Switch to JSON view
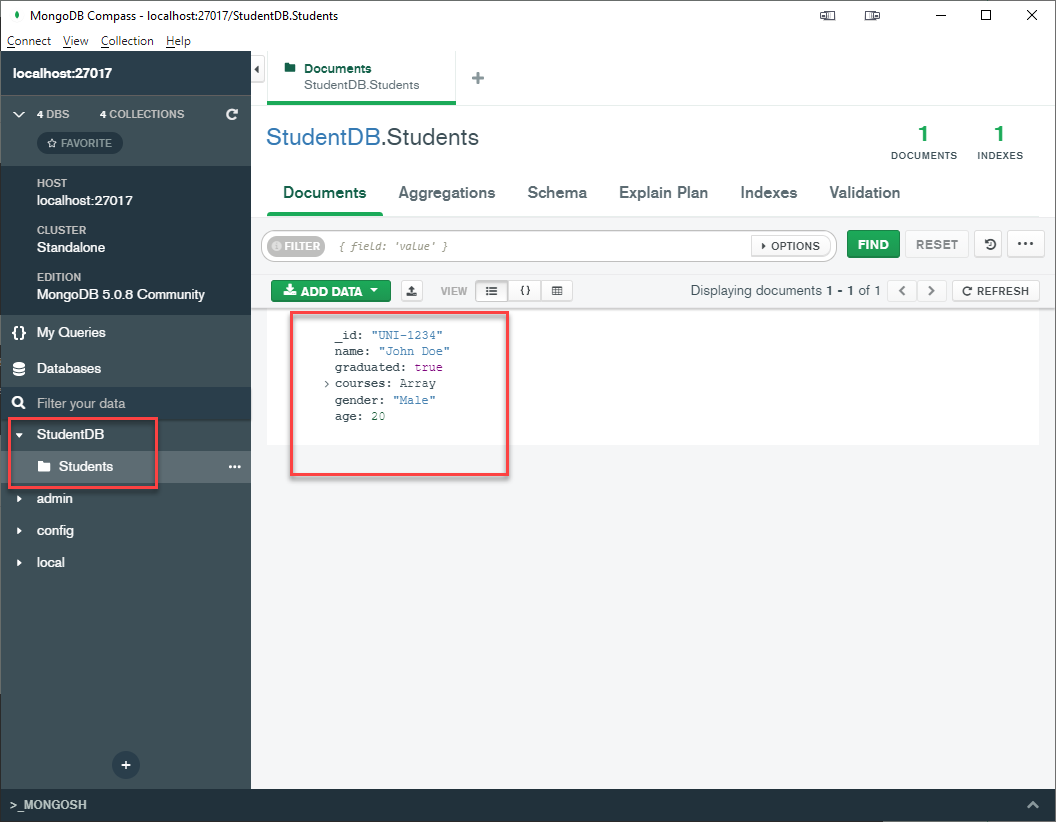 click(525, 291)
